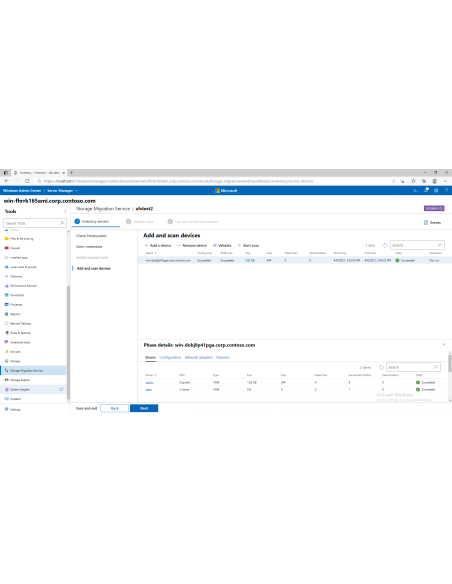Click Save and exit

point(86,408)
